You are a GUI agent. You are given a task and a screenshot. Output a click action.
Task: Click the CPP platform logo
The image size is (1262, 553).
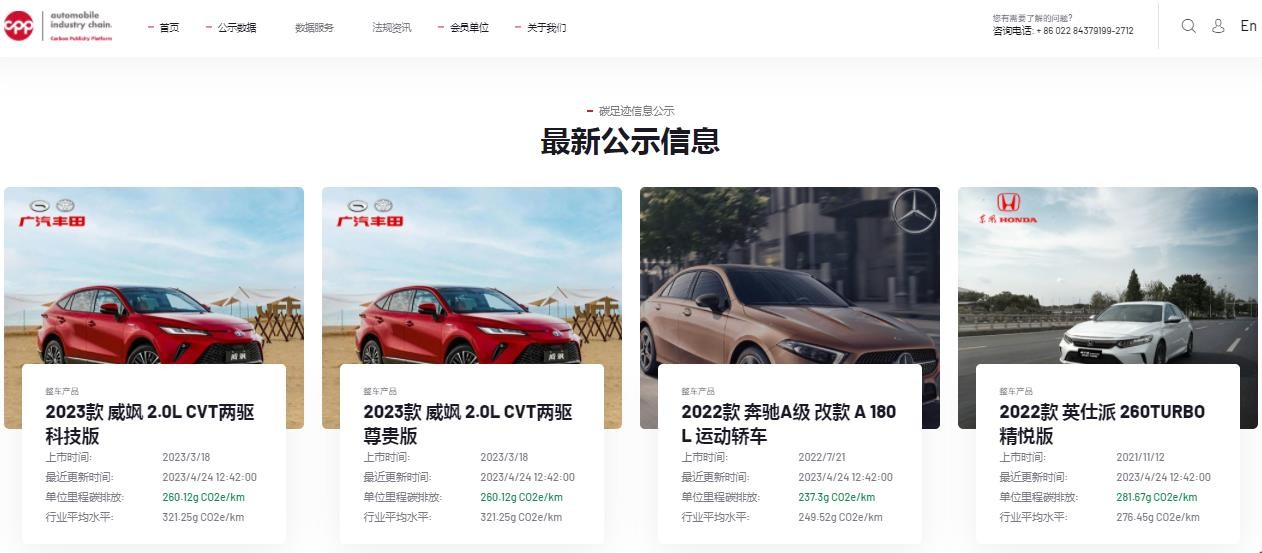pos(58,27)
